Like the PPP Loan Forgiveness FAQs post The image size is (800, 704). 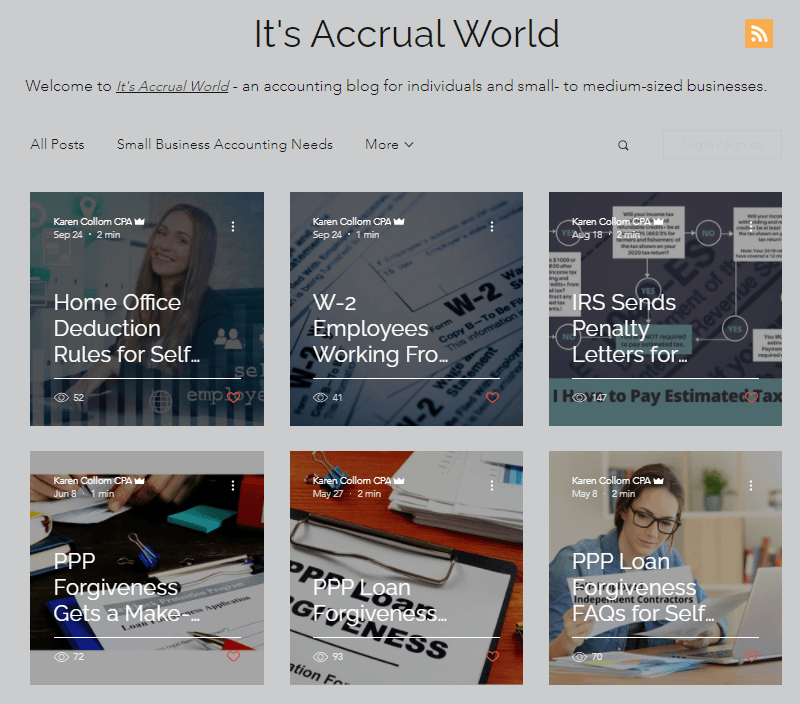pos(751,657)
